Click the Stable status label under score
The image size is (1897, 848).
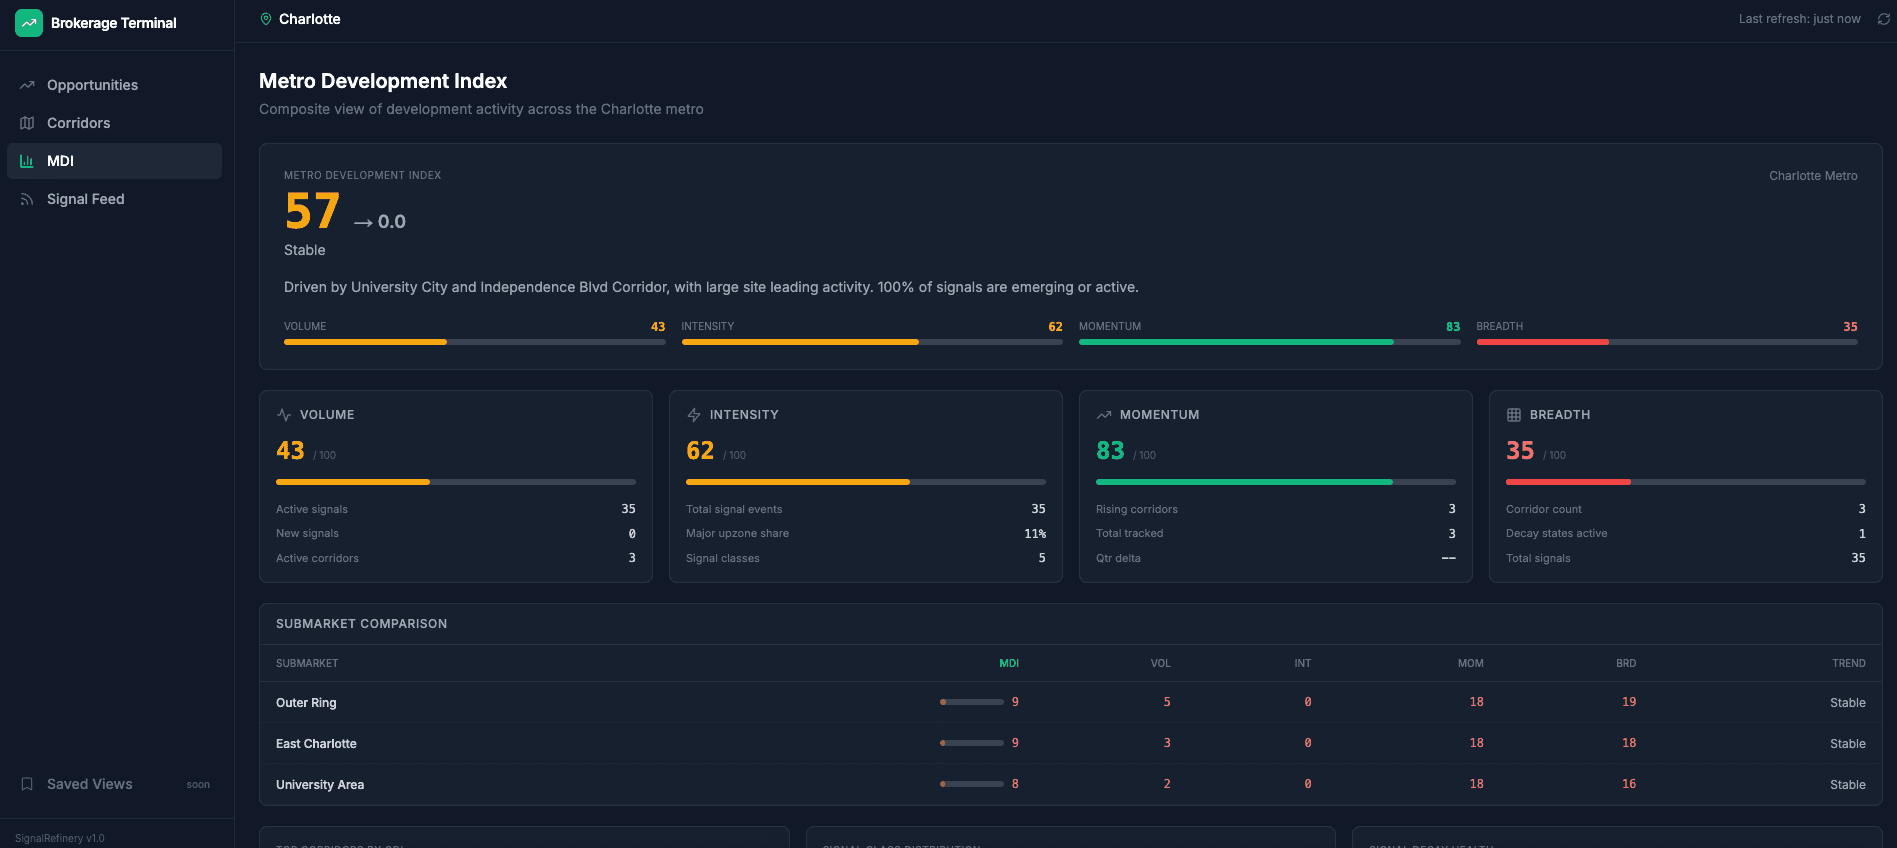[x=305, y=250]
